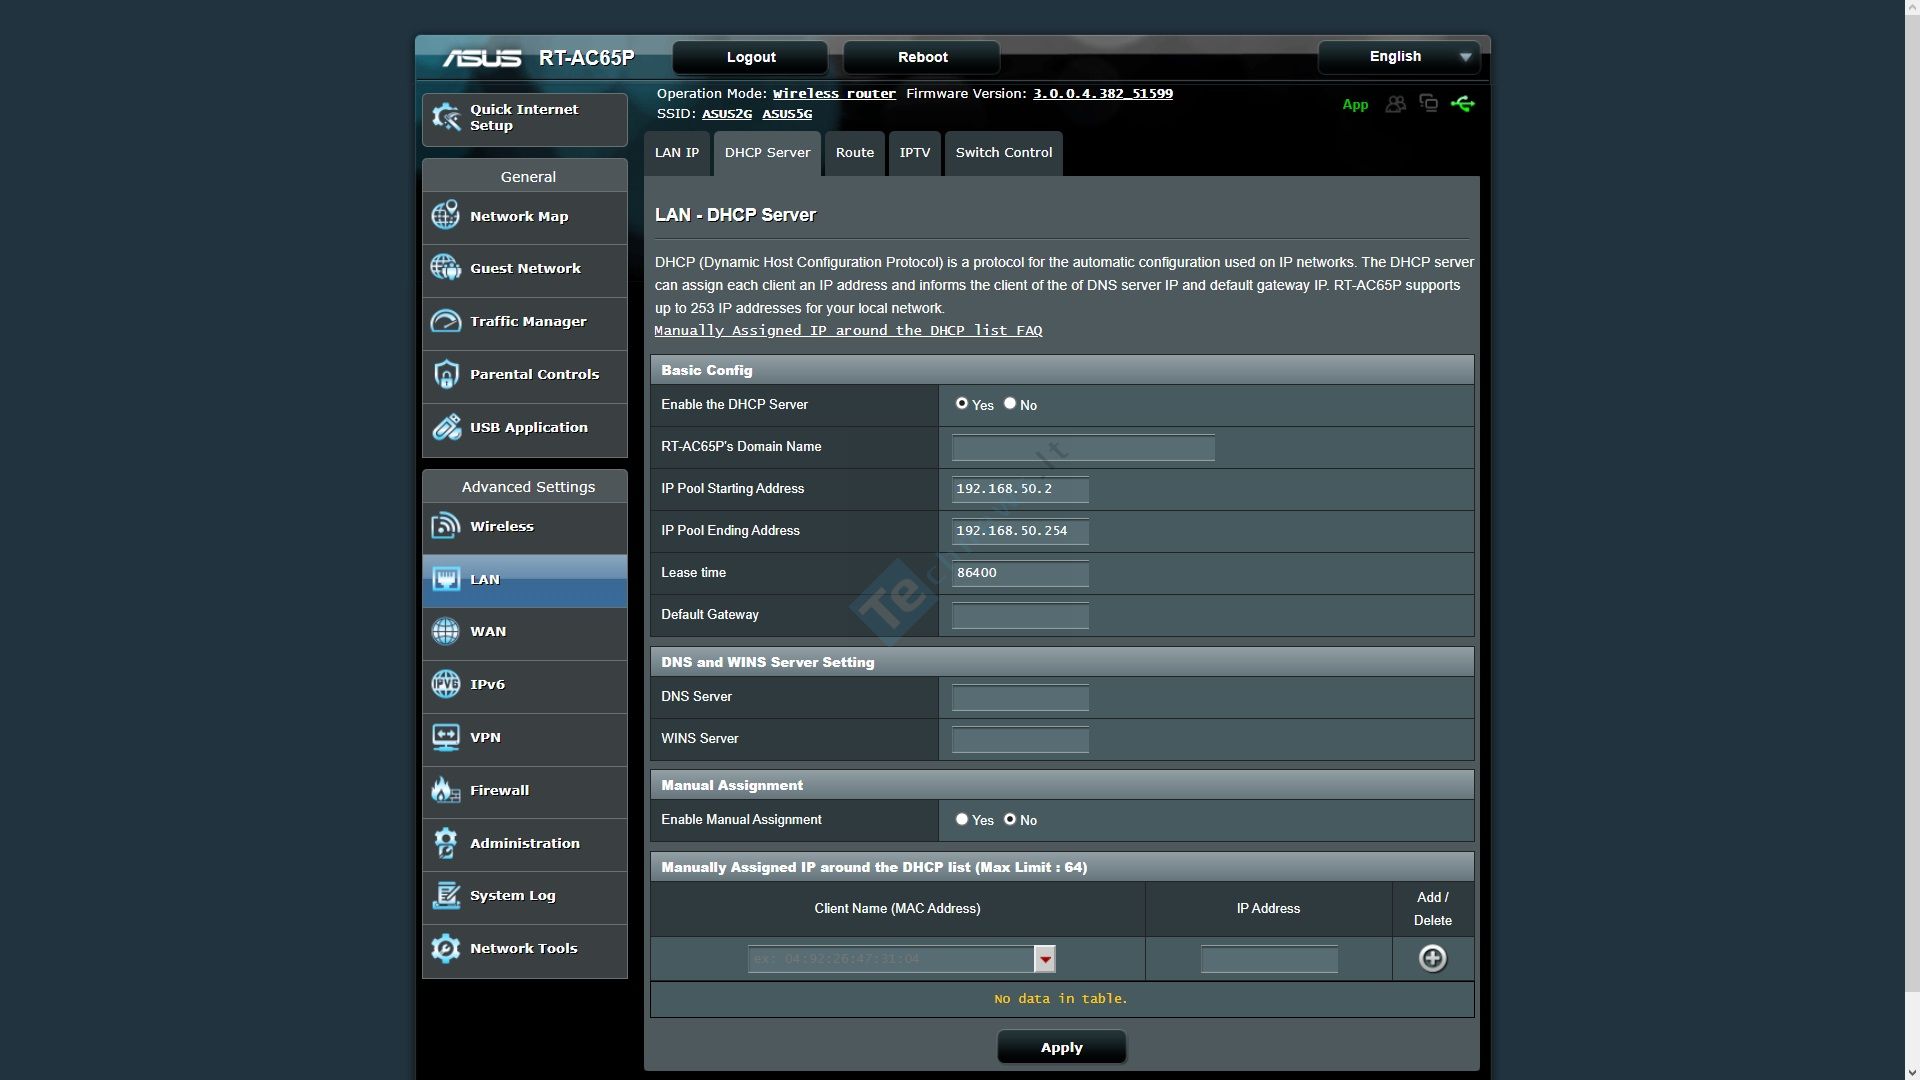Viewport: 1920px width, 1080px height.
Task: Switch to the LAN IP tab
Action: click(677, 153)
